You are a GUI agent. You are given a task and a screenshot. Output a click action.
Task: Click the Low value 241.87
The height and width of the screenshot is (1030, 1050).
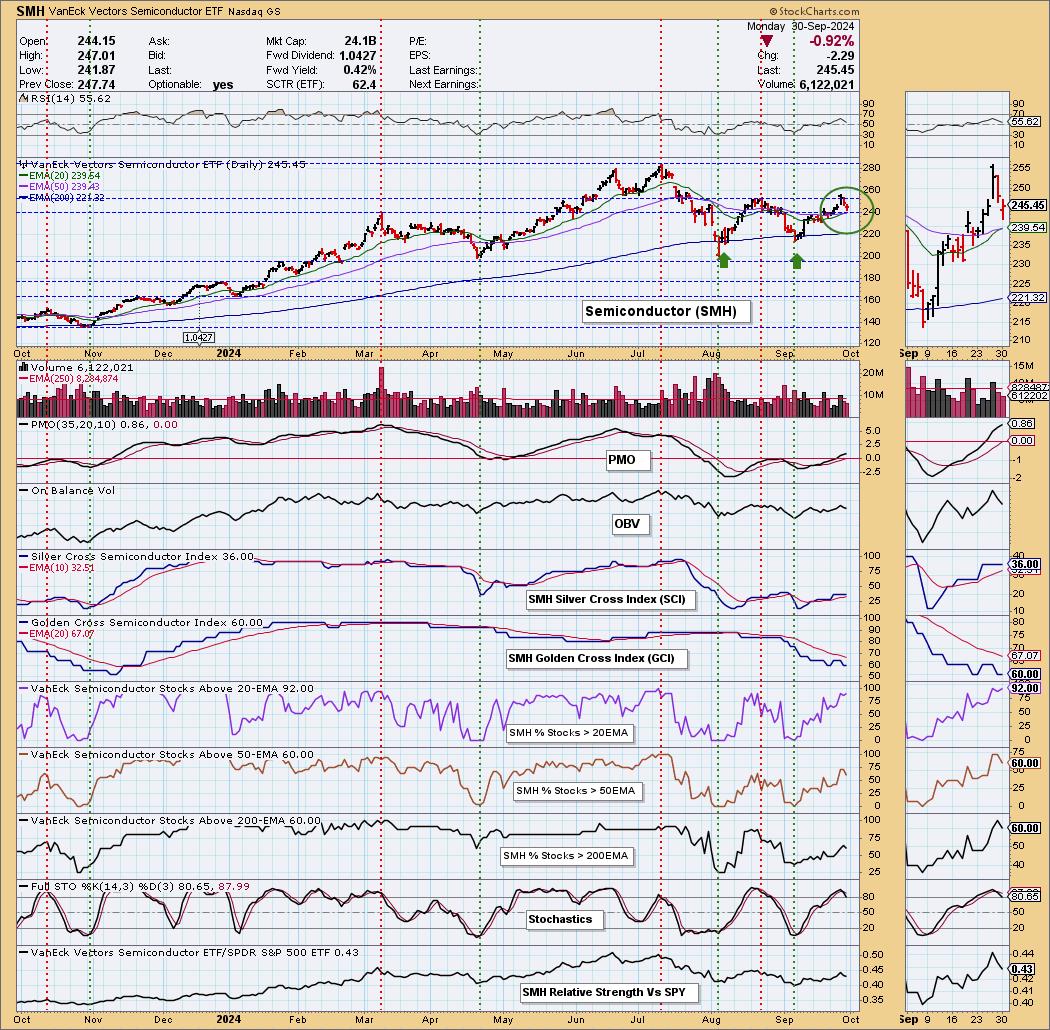tap(96, 70)
